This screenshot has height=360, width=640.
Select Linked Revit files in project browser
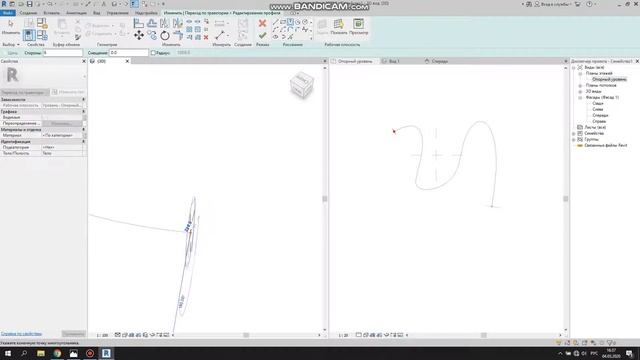click(x=605, y=145)
